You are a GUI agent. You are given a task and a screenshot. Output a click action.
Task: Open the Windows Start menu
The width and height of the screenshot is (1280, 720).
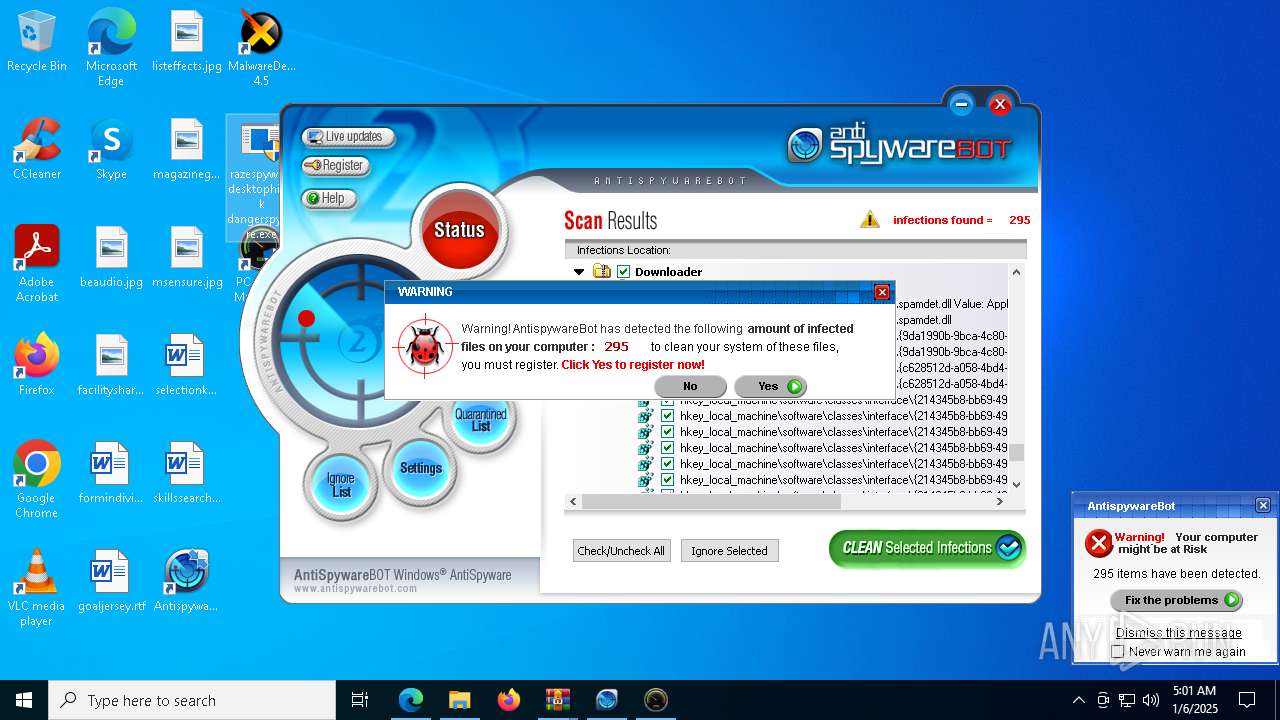tap(24, 700)
